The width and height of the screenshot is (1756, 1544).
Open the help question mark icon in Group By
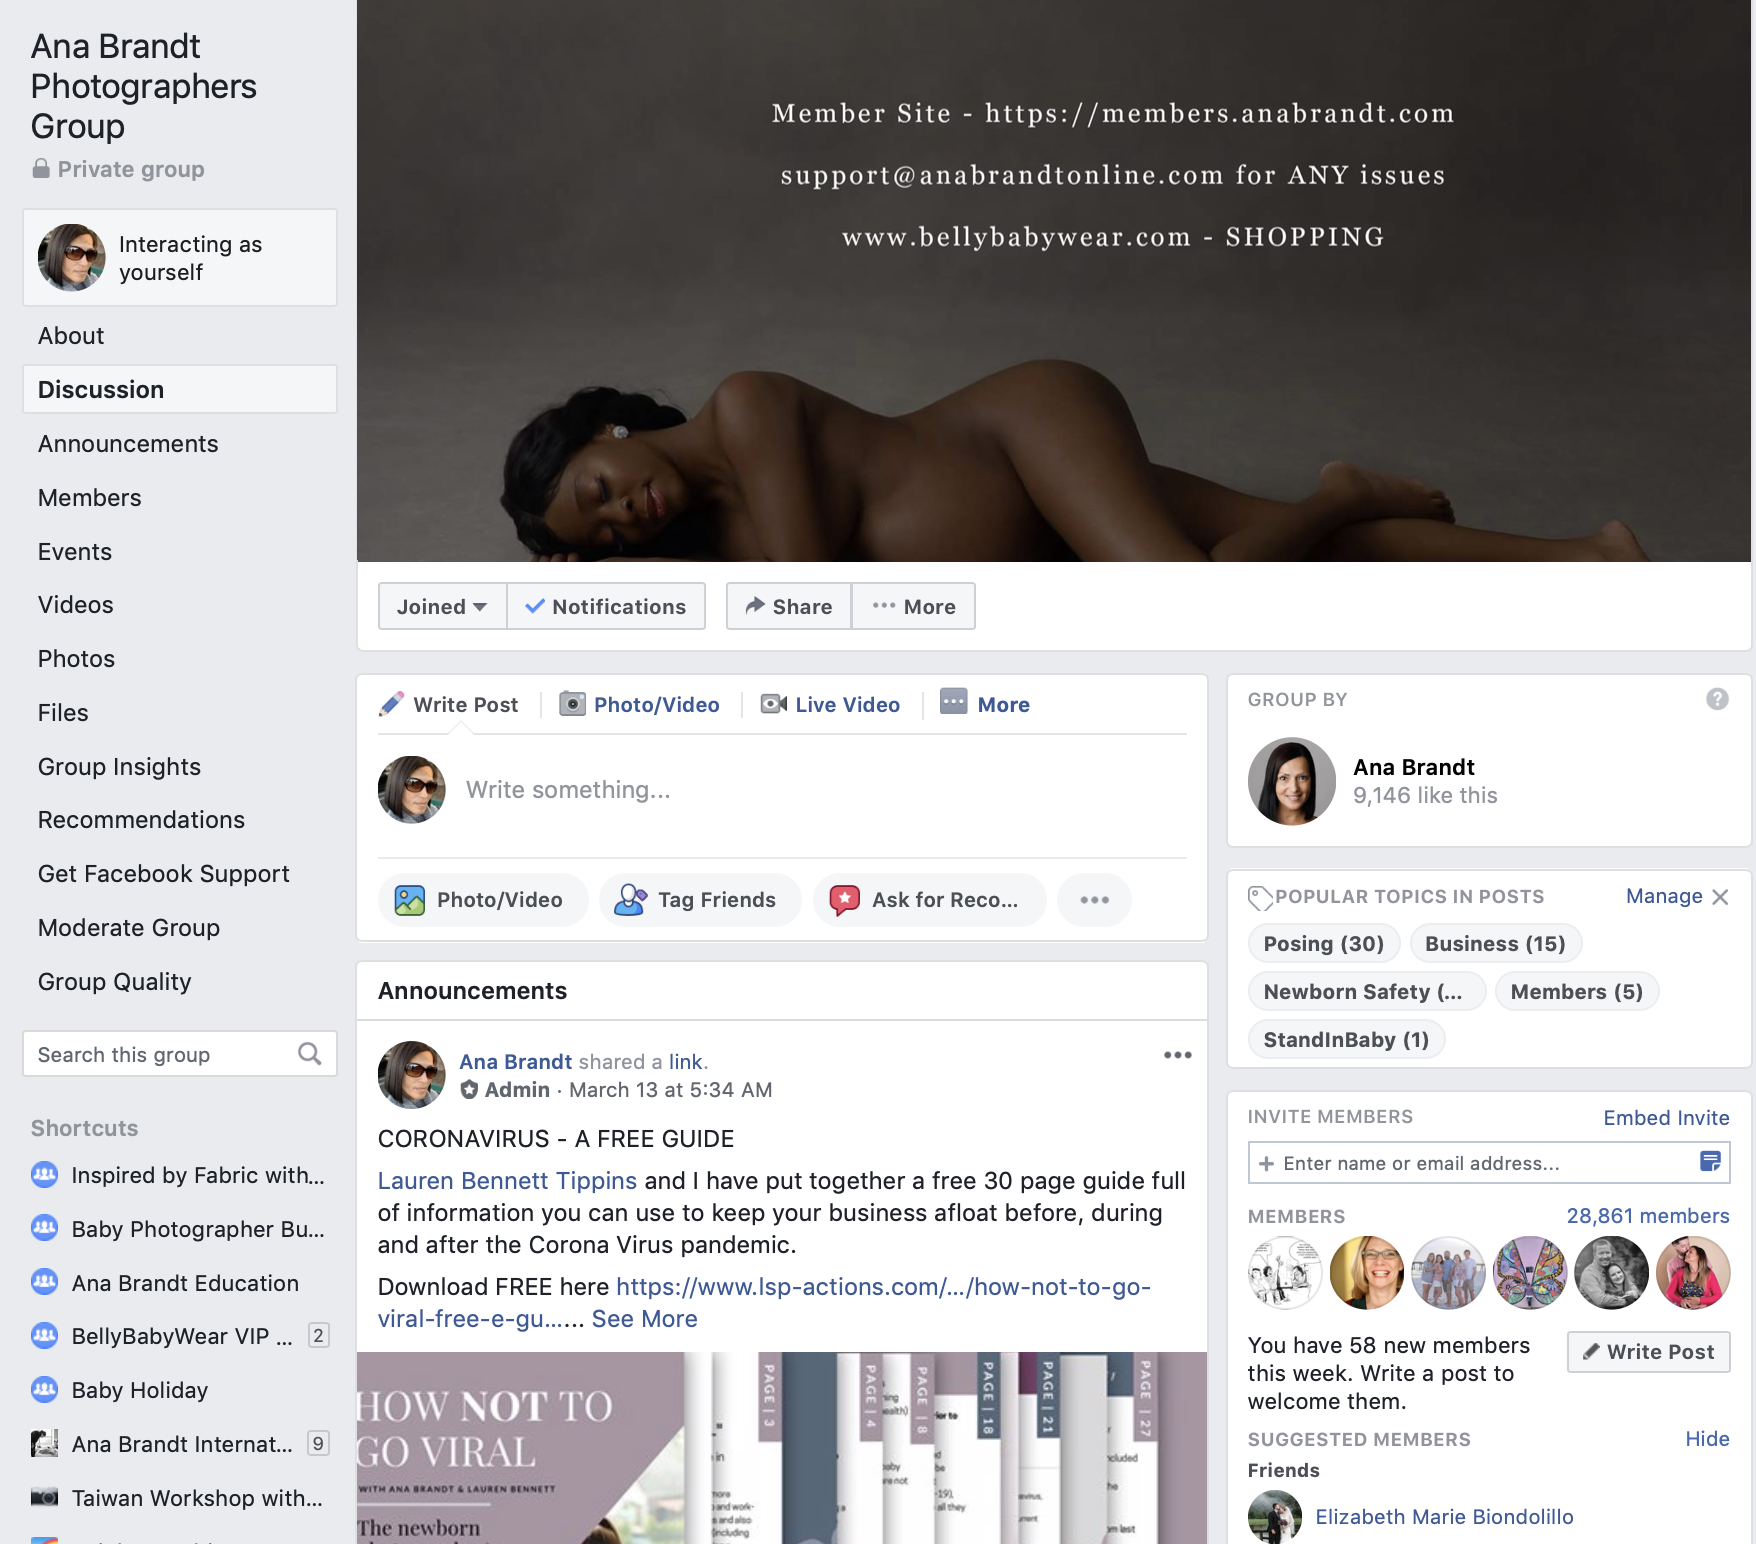[1717, 699]
